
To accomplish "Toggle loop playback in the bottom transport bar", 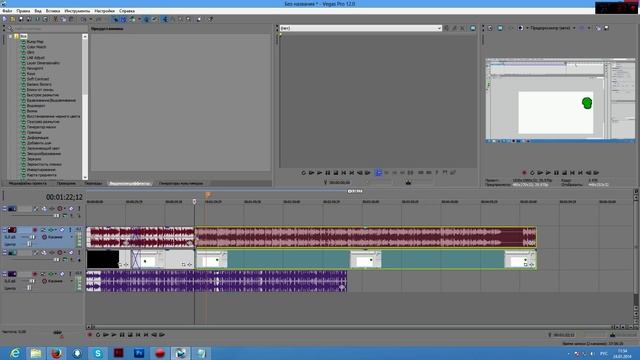I will [x=98, y=335].
